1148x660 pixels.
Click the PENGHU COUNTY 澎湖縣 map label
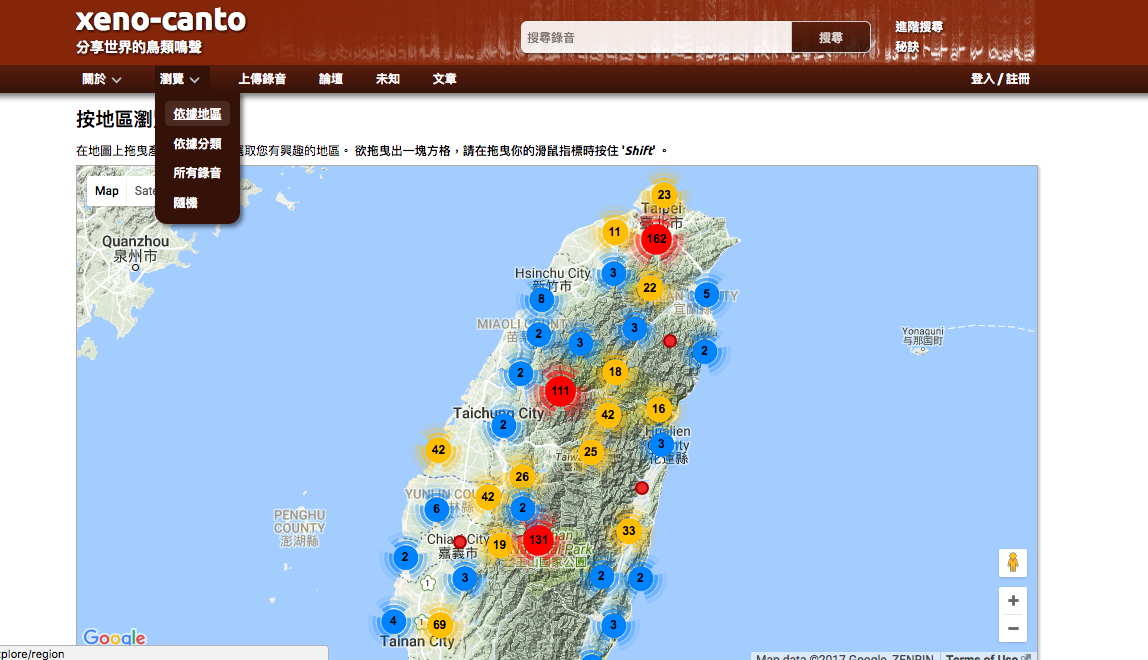[299, 528]
